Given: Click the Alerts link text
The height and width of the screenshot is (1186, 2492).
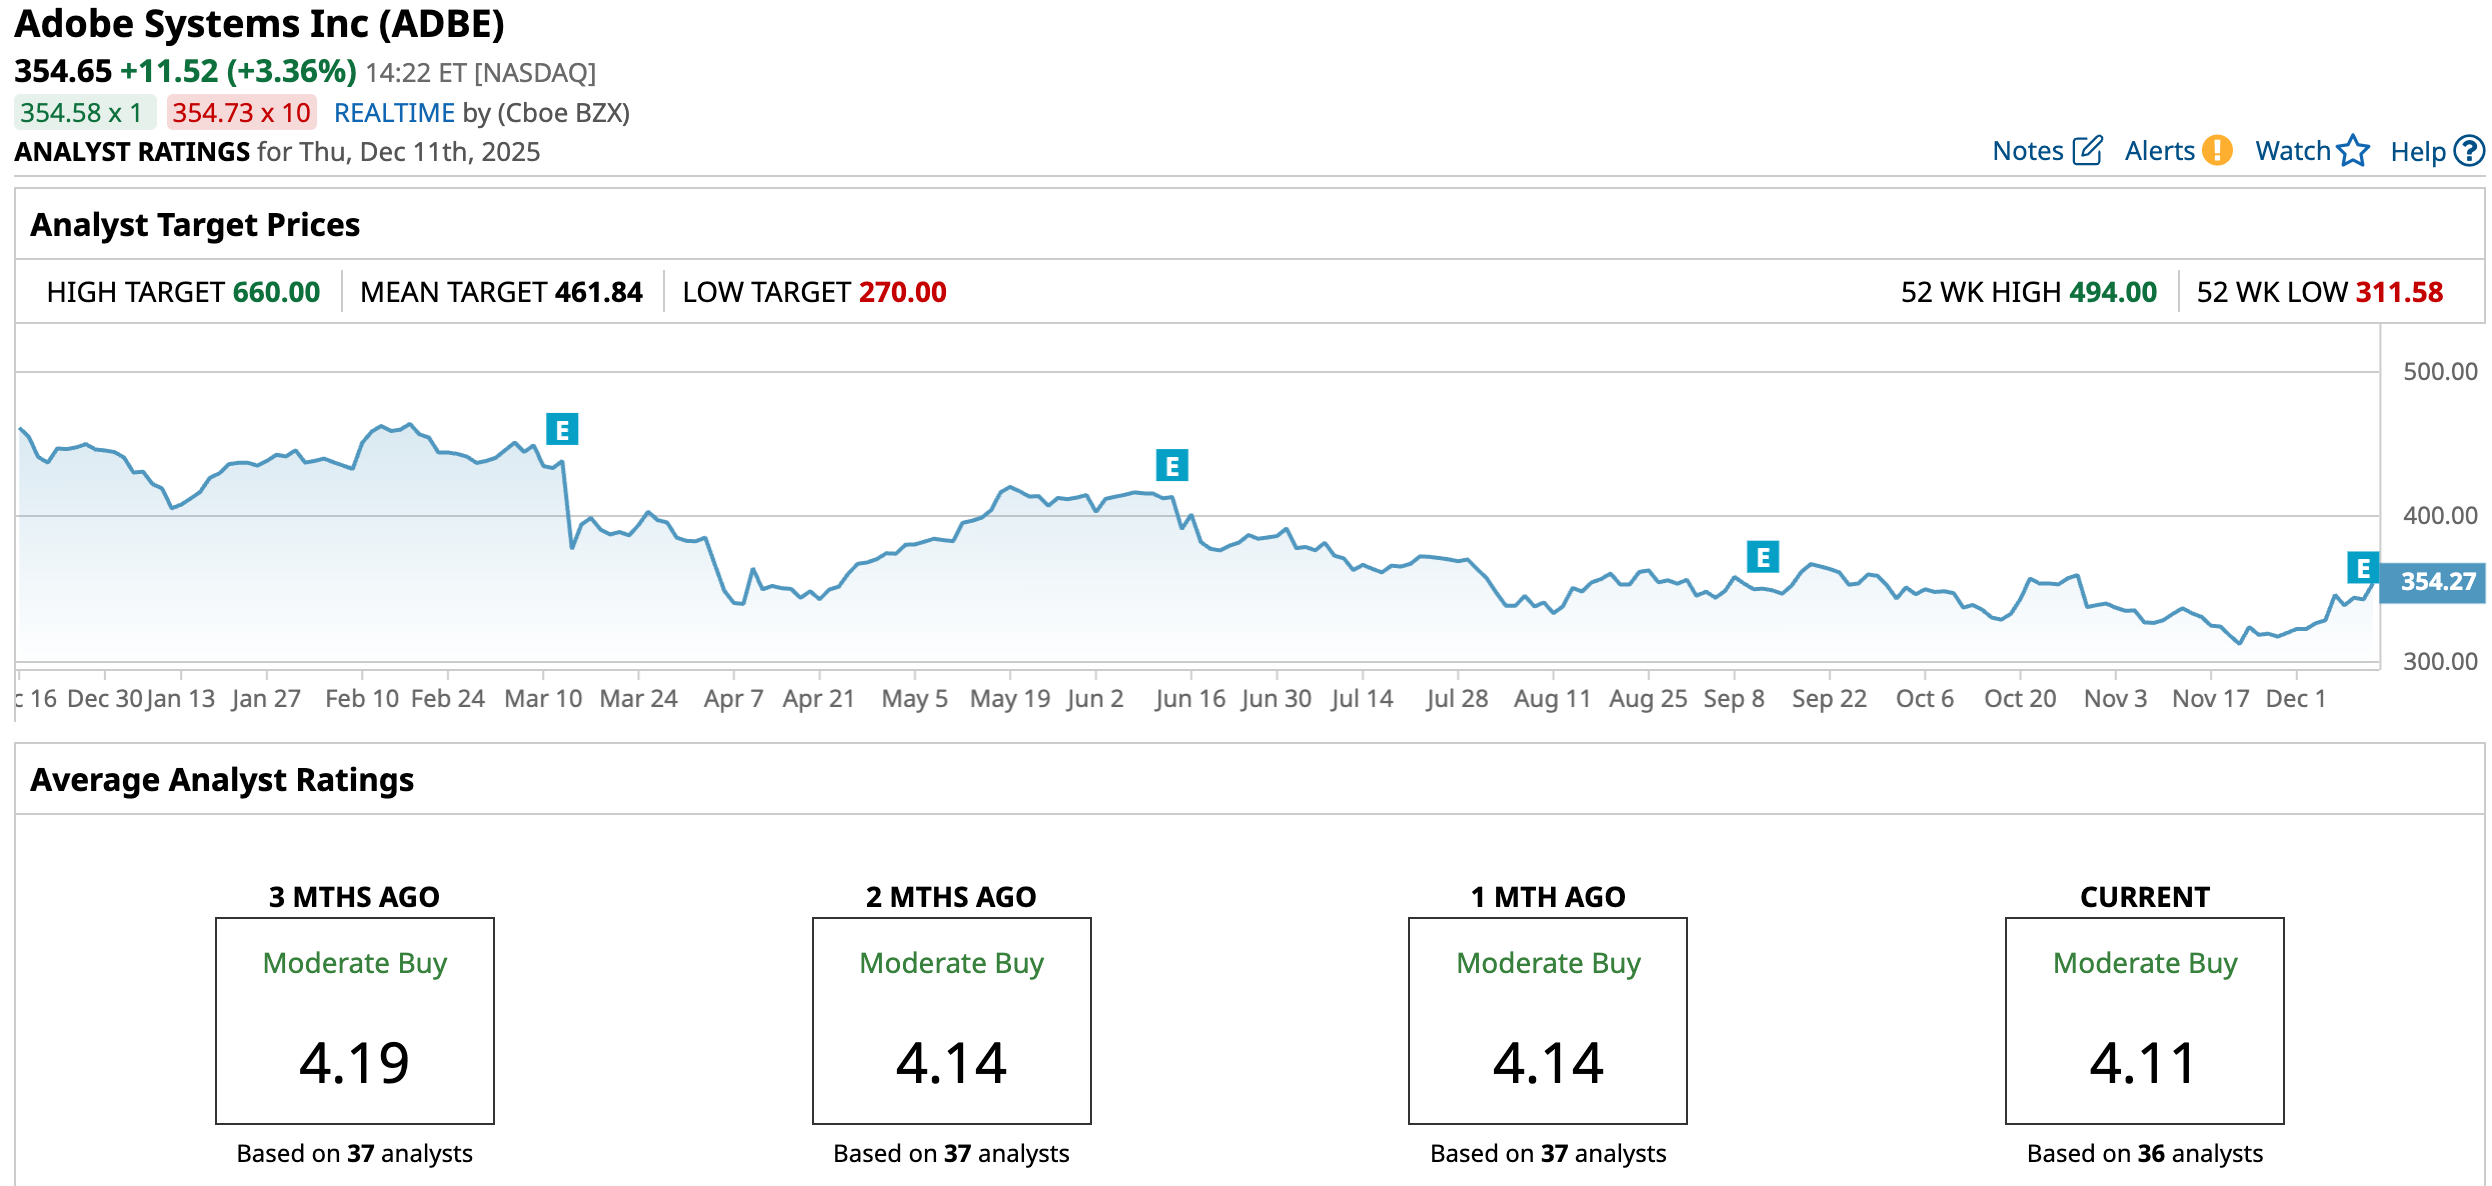Looking at the screenshot, I should 2159,151.
